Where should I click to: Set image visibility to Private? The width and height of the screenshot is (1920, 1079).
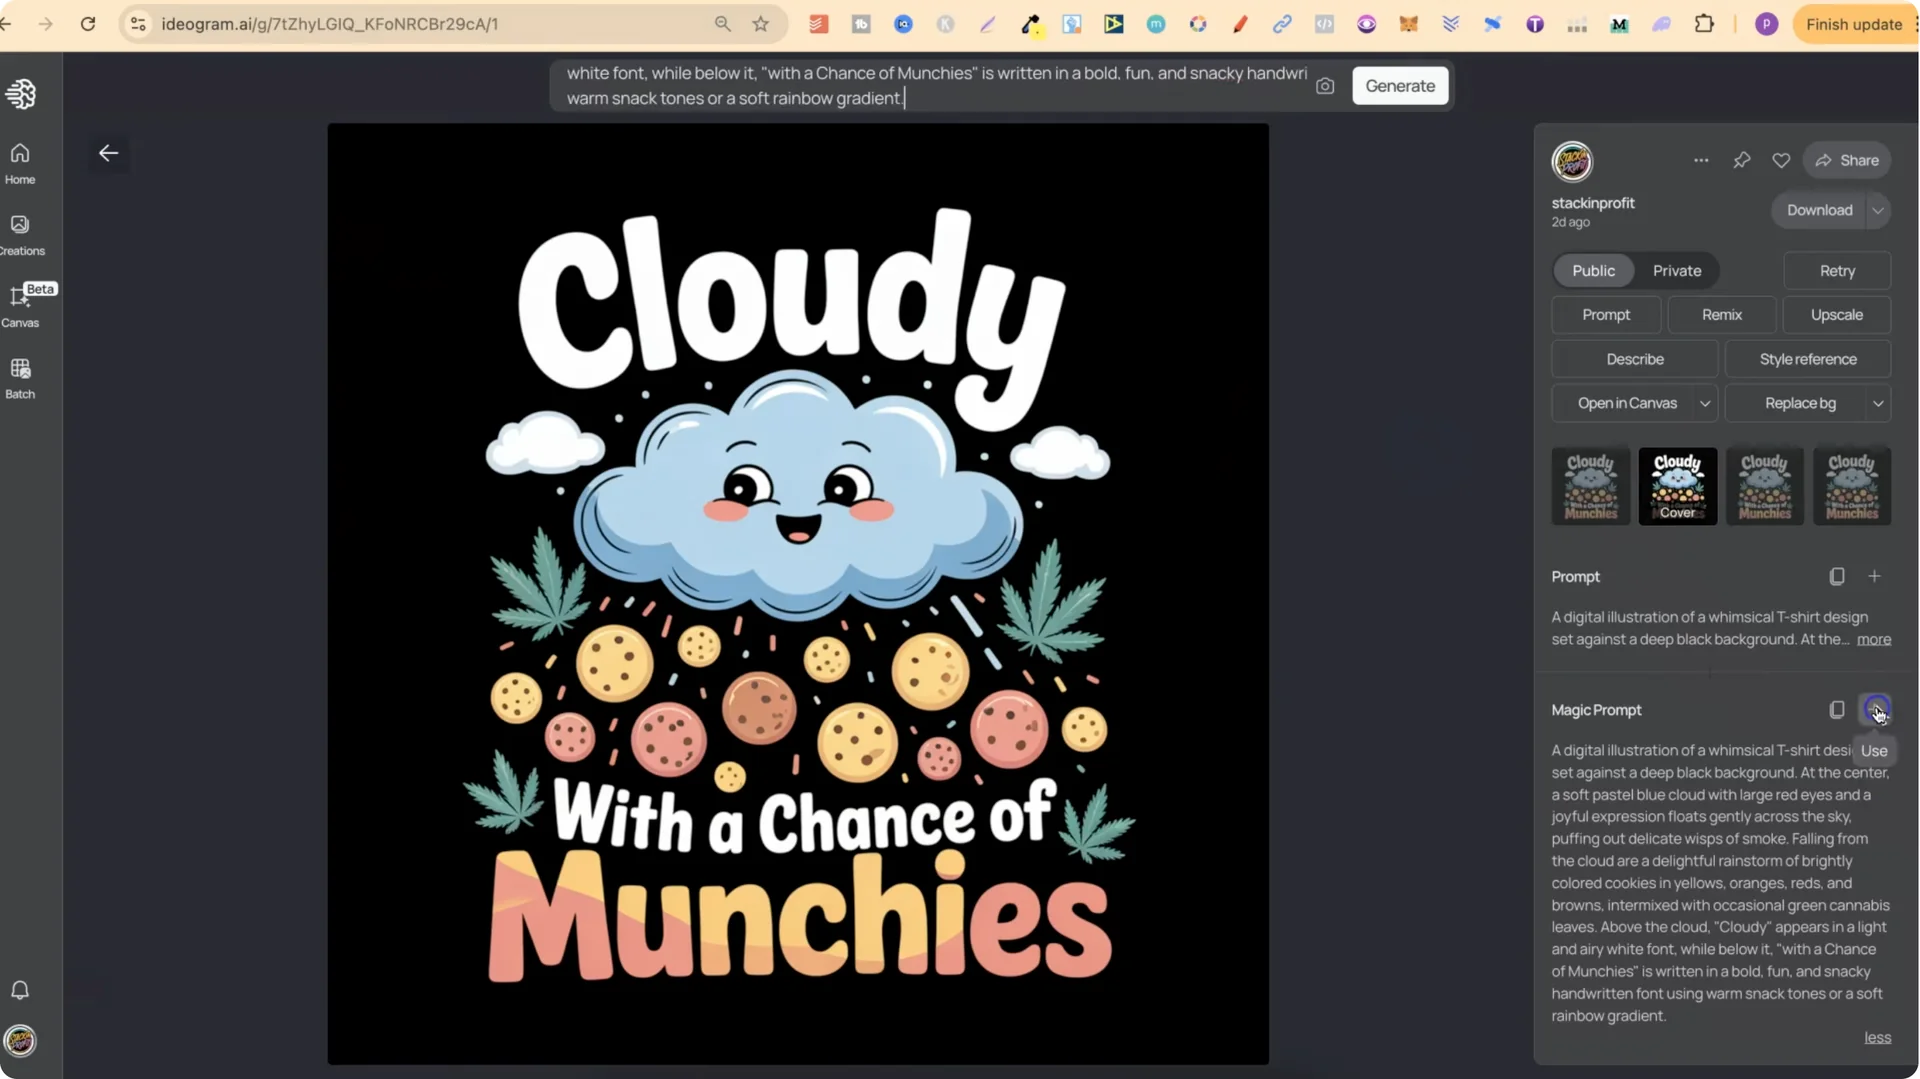(x=1675, y=270)
